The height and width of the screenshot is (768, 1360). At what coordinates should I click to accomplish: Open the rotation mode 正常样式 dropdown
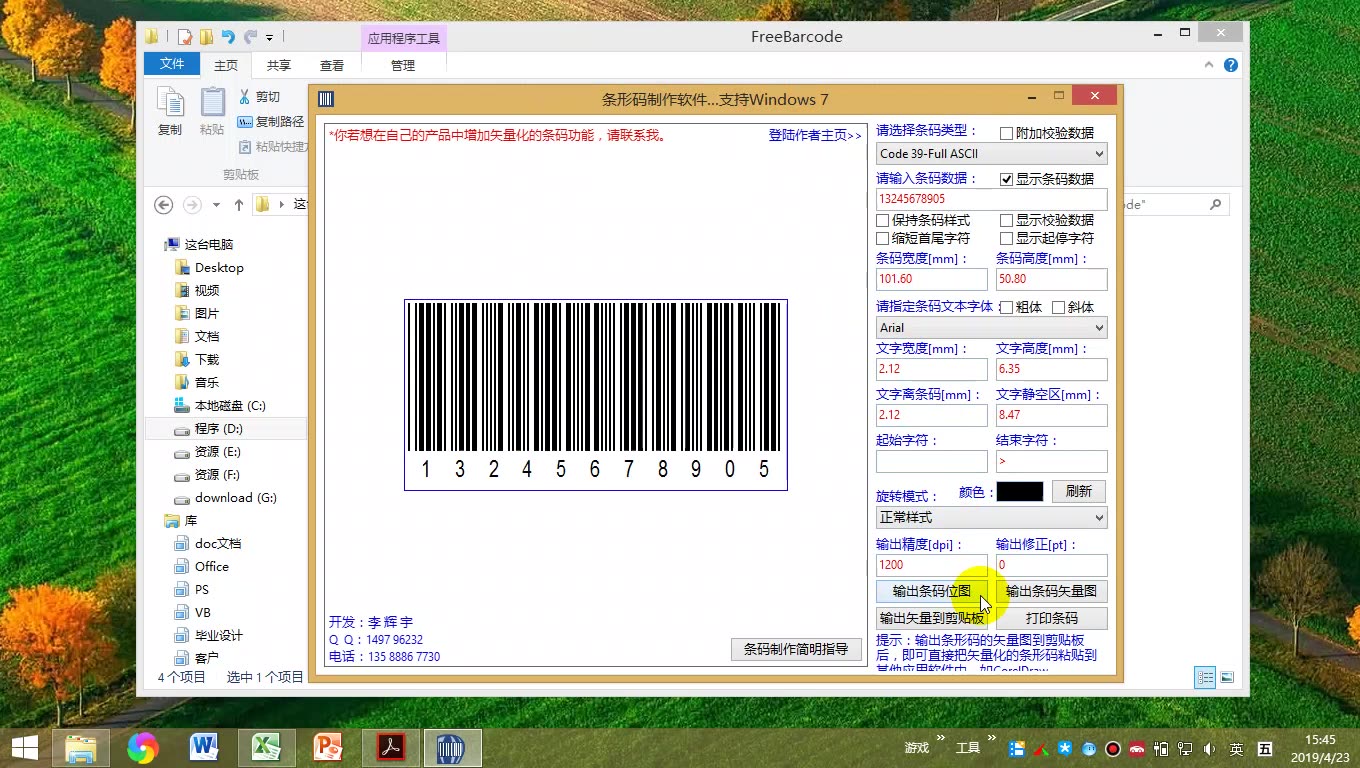click(991, 518)
